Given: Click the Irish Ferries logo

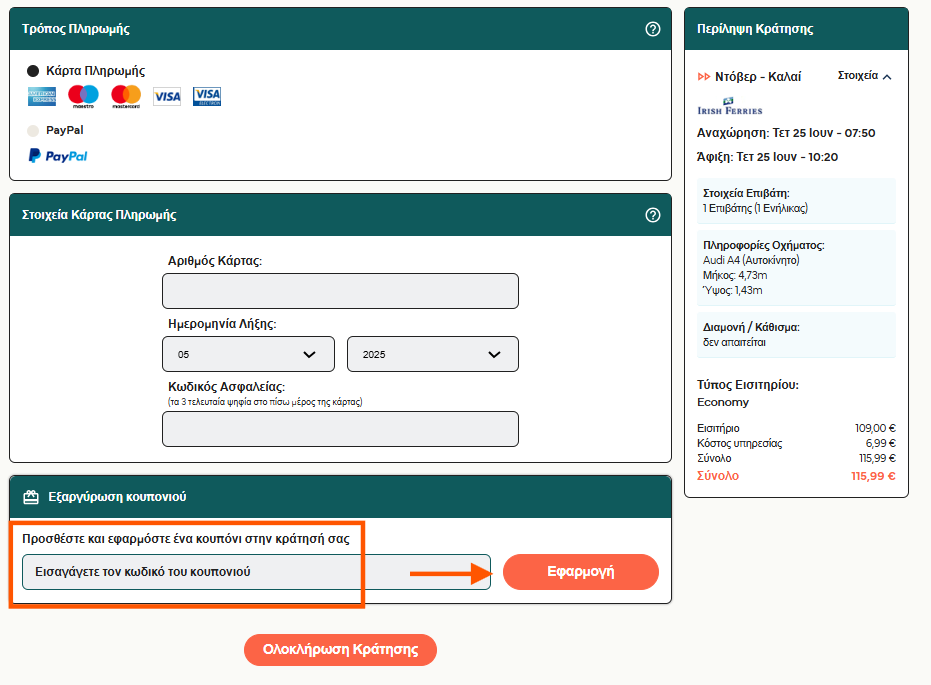Looking at the screenshot, I should [x=729, y=106].
